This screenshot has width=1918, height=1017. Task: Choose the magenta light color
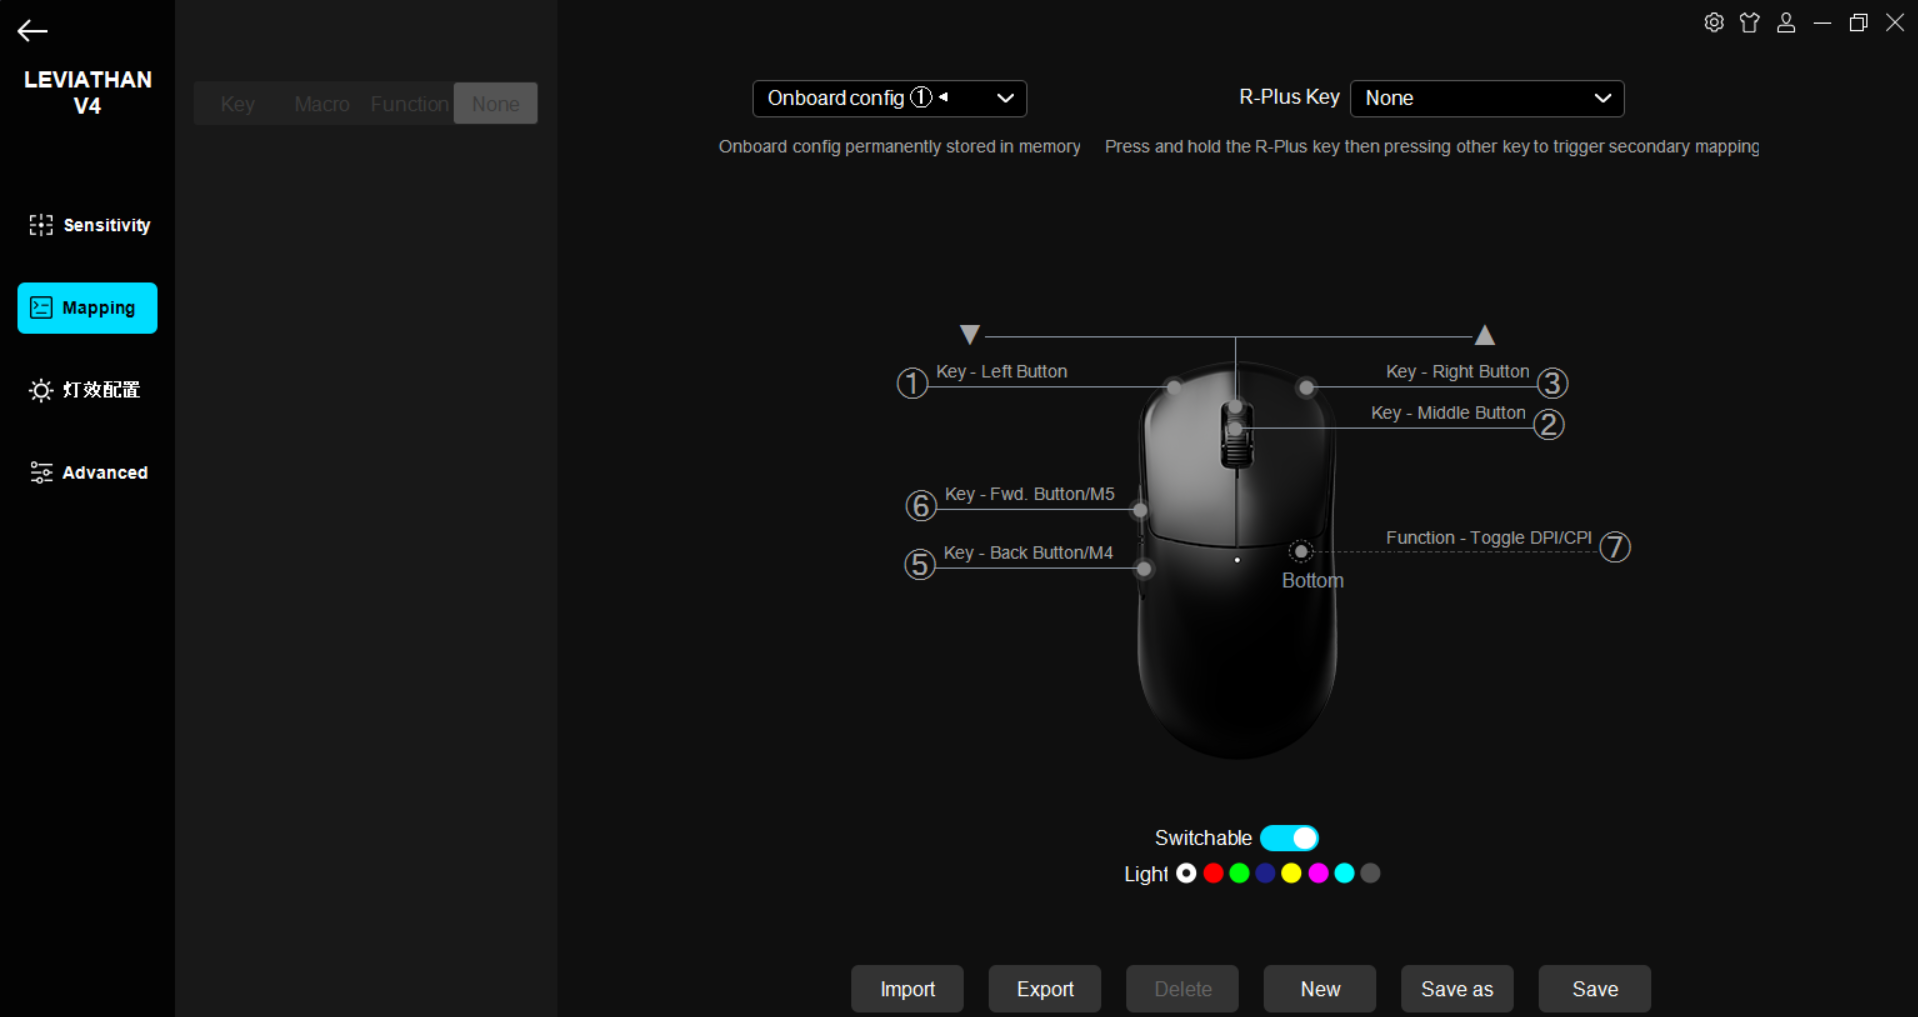point(1318,874)
